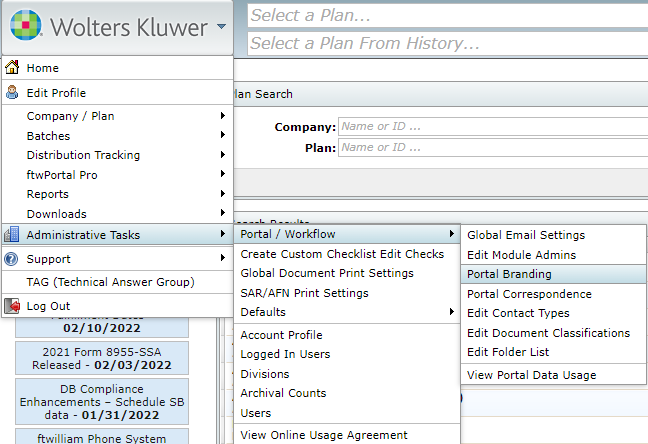Image resolution: width=648 pixels, height=444 pixels.
Task: Open ftwilliam Phone System news item
Action: click(102, 437)
